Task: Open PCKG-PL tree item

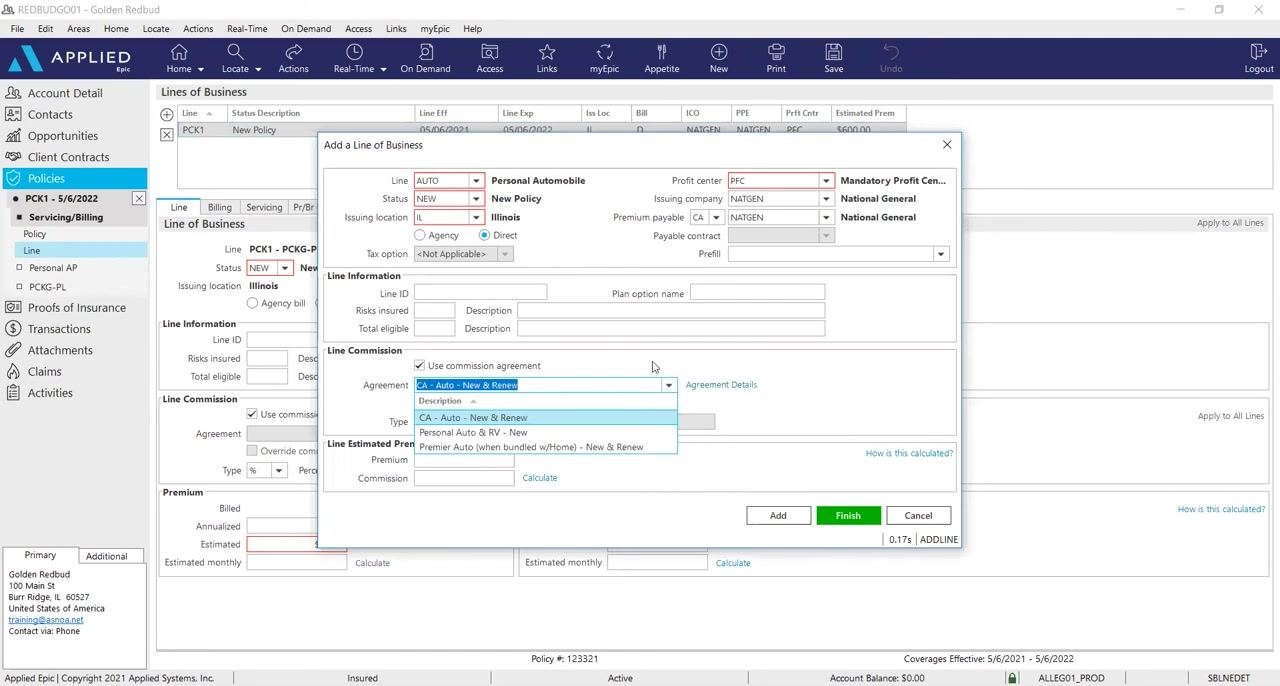Action: tap(47, 287)
